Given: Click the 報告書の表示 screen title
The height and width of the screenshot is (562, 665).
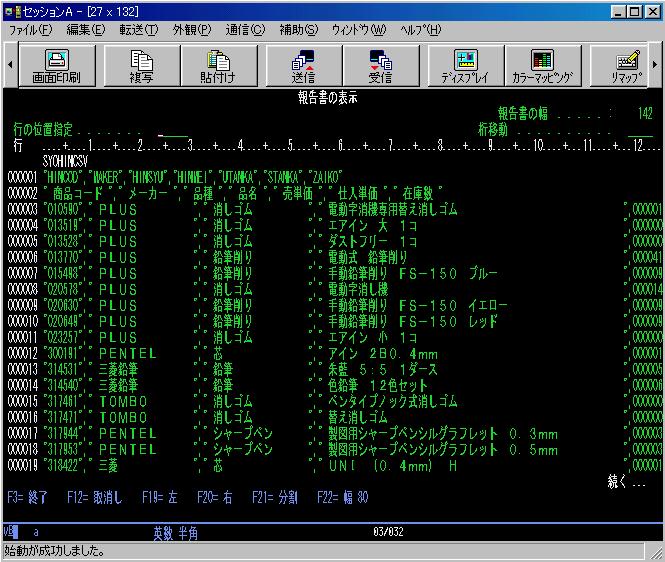Looking at the screenshot, I should tap(327, 98).
